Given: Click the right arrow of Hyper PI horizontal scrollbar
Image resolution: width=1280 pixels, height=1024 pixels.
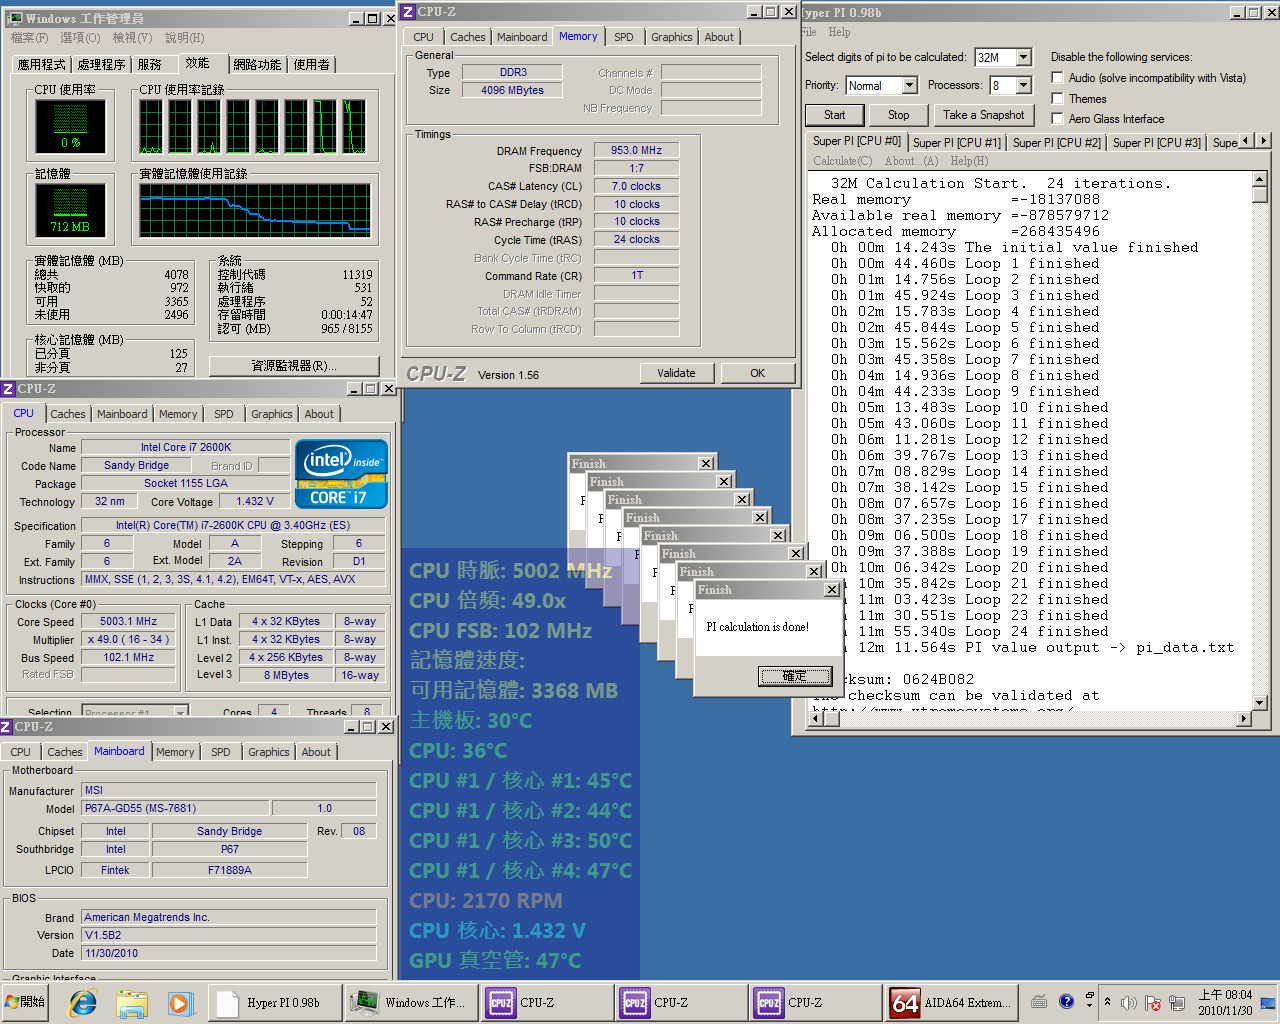Looking at the screenshot, I should [1244, 718].
